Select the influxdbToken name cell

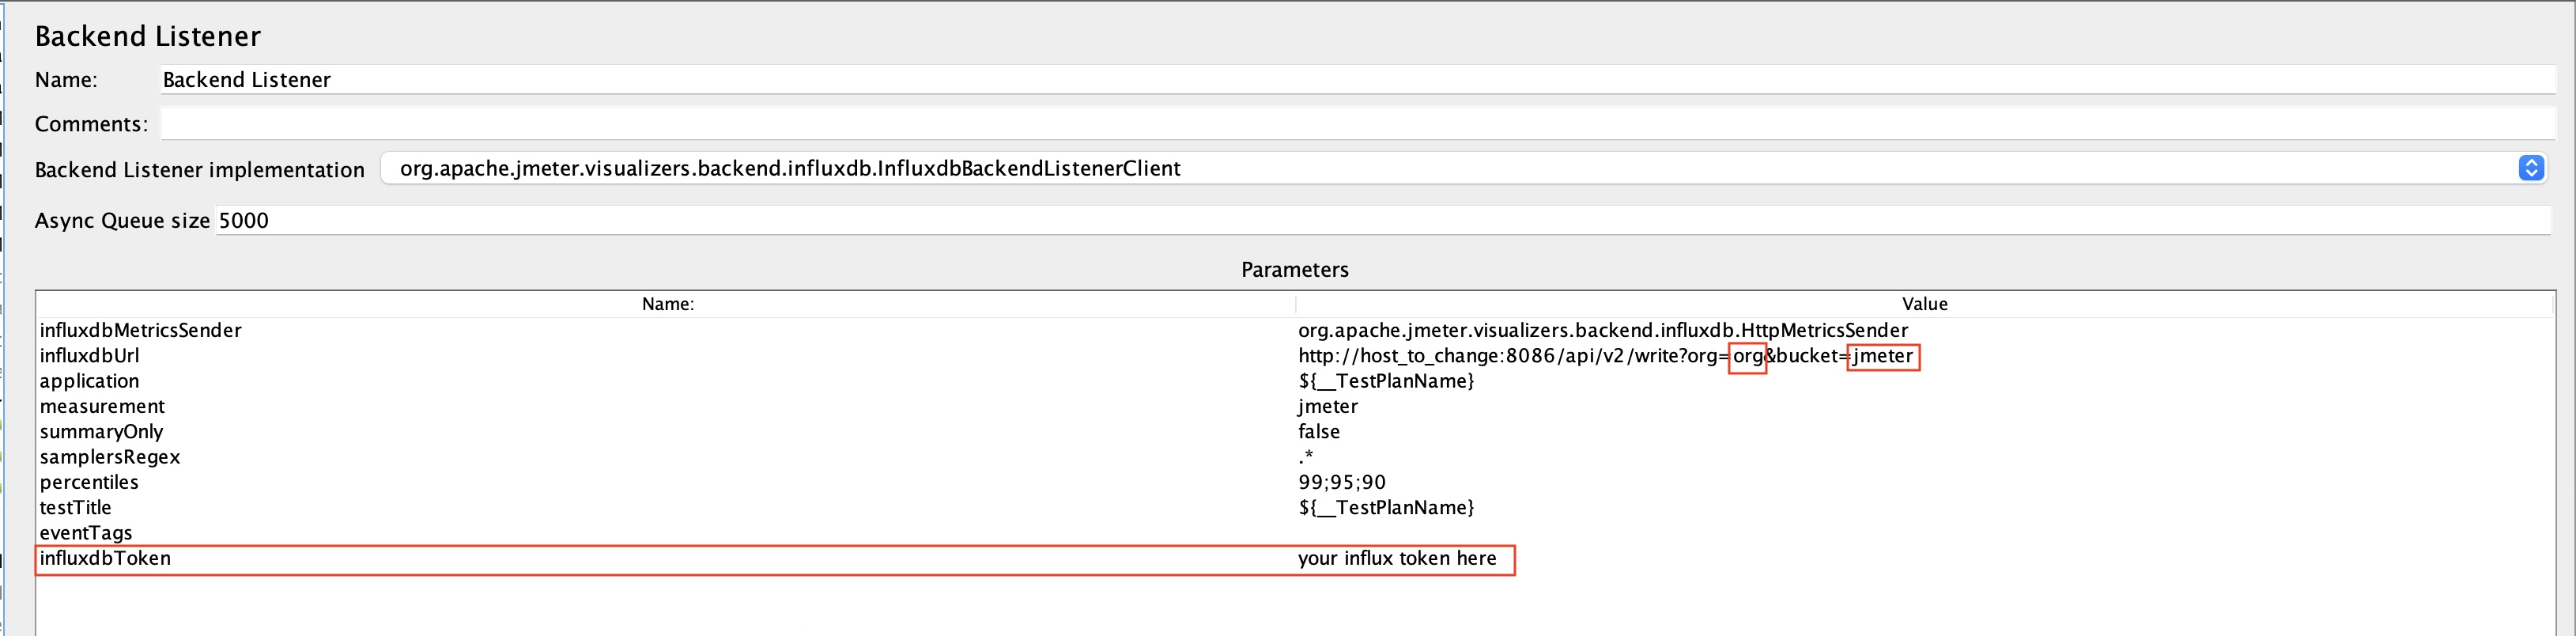[x=105, y=559]
